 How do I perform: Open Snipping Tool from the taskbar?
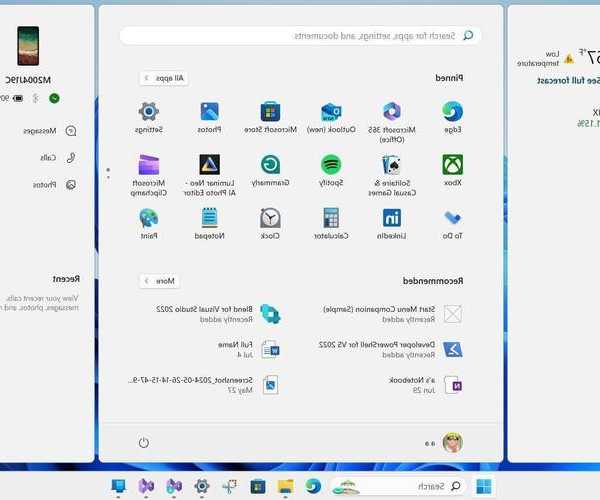click(230, 486)
